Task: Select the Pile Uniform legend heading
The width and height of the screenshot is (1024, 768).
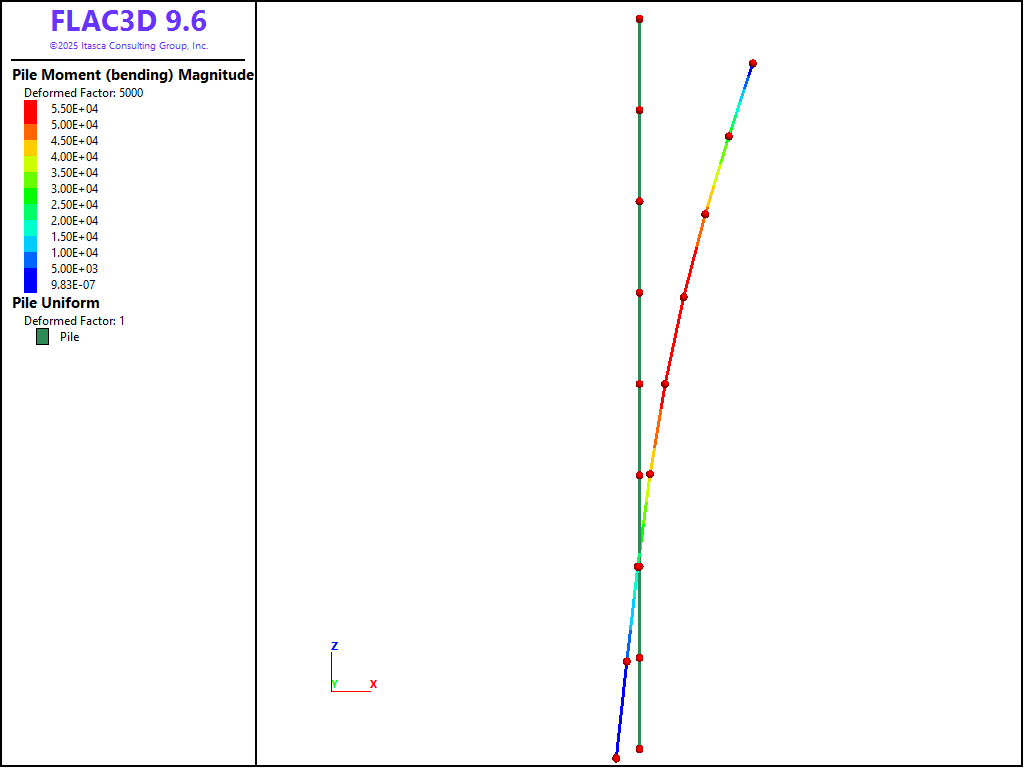Action: (56, 303)
